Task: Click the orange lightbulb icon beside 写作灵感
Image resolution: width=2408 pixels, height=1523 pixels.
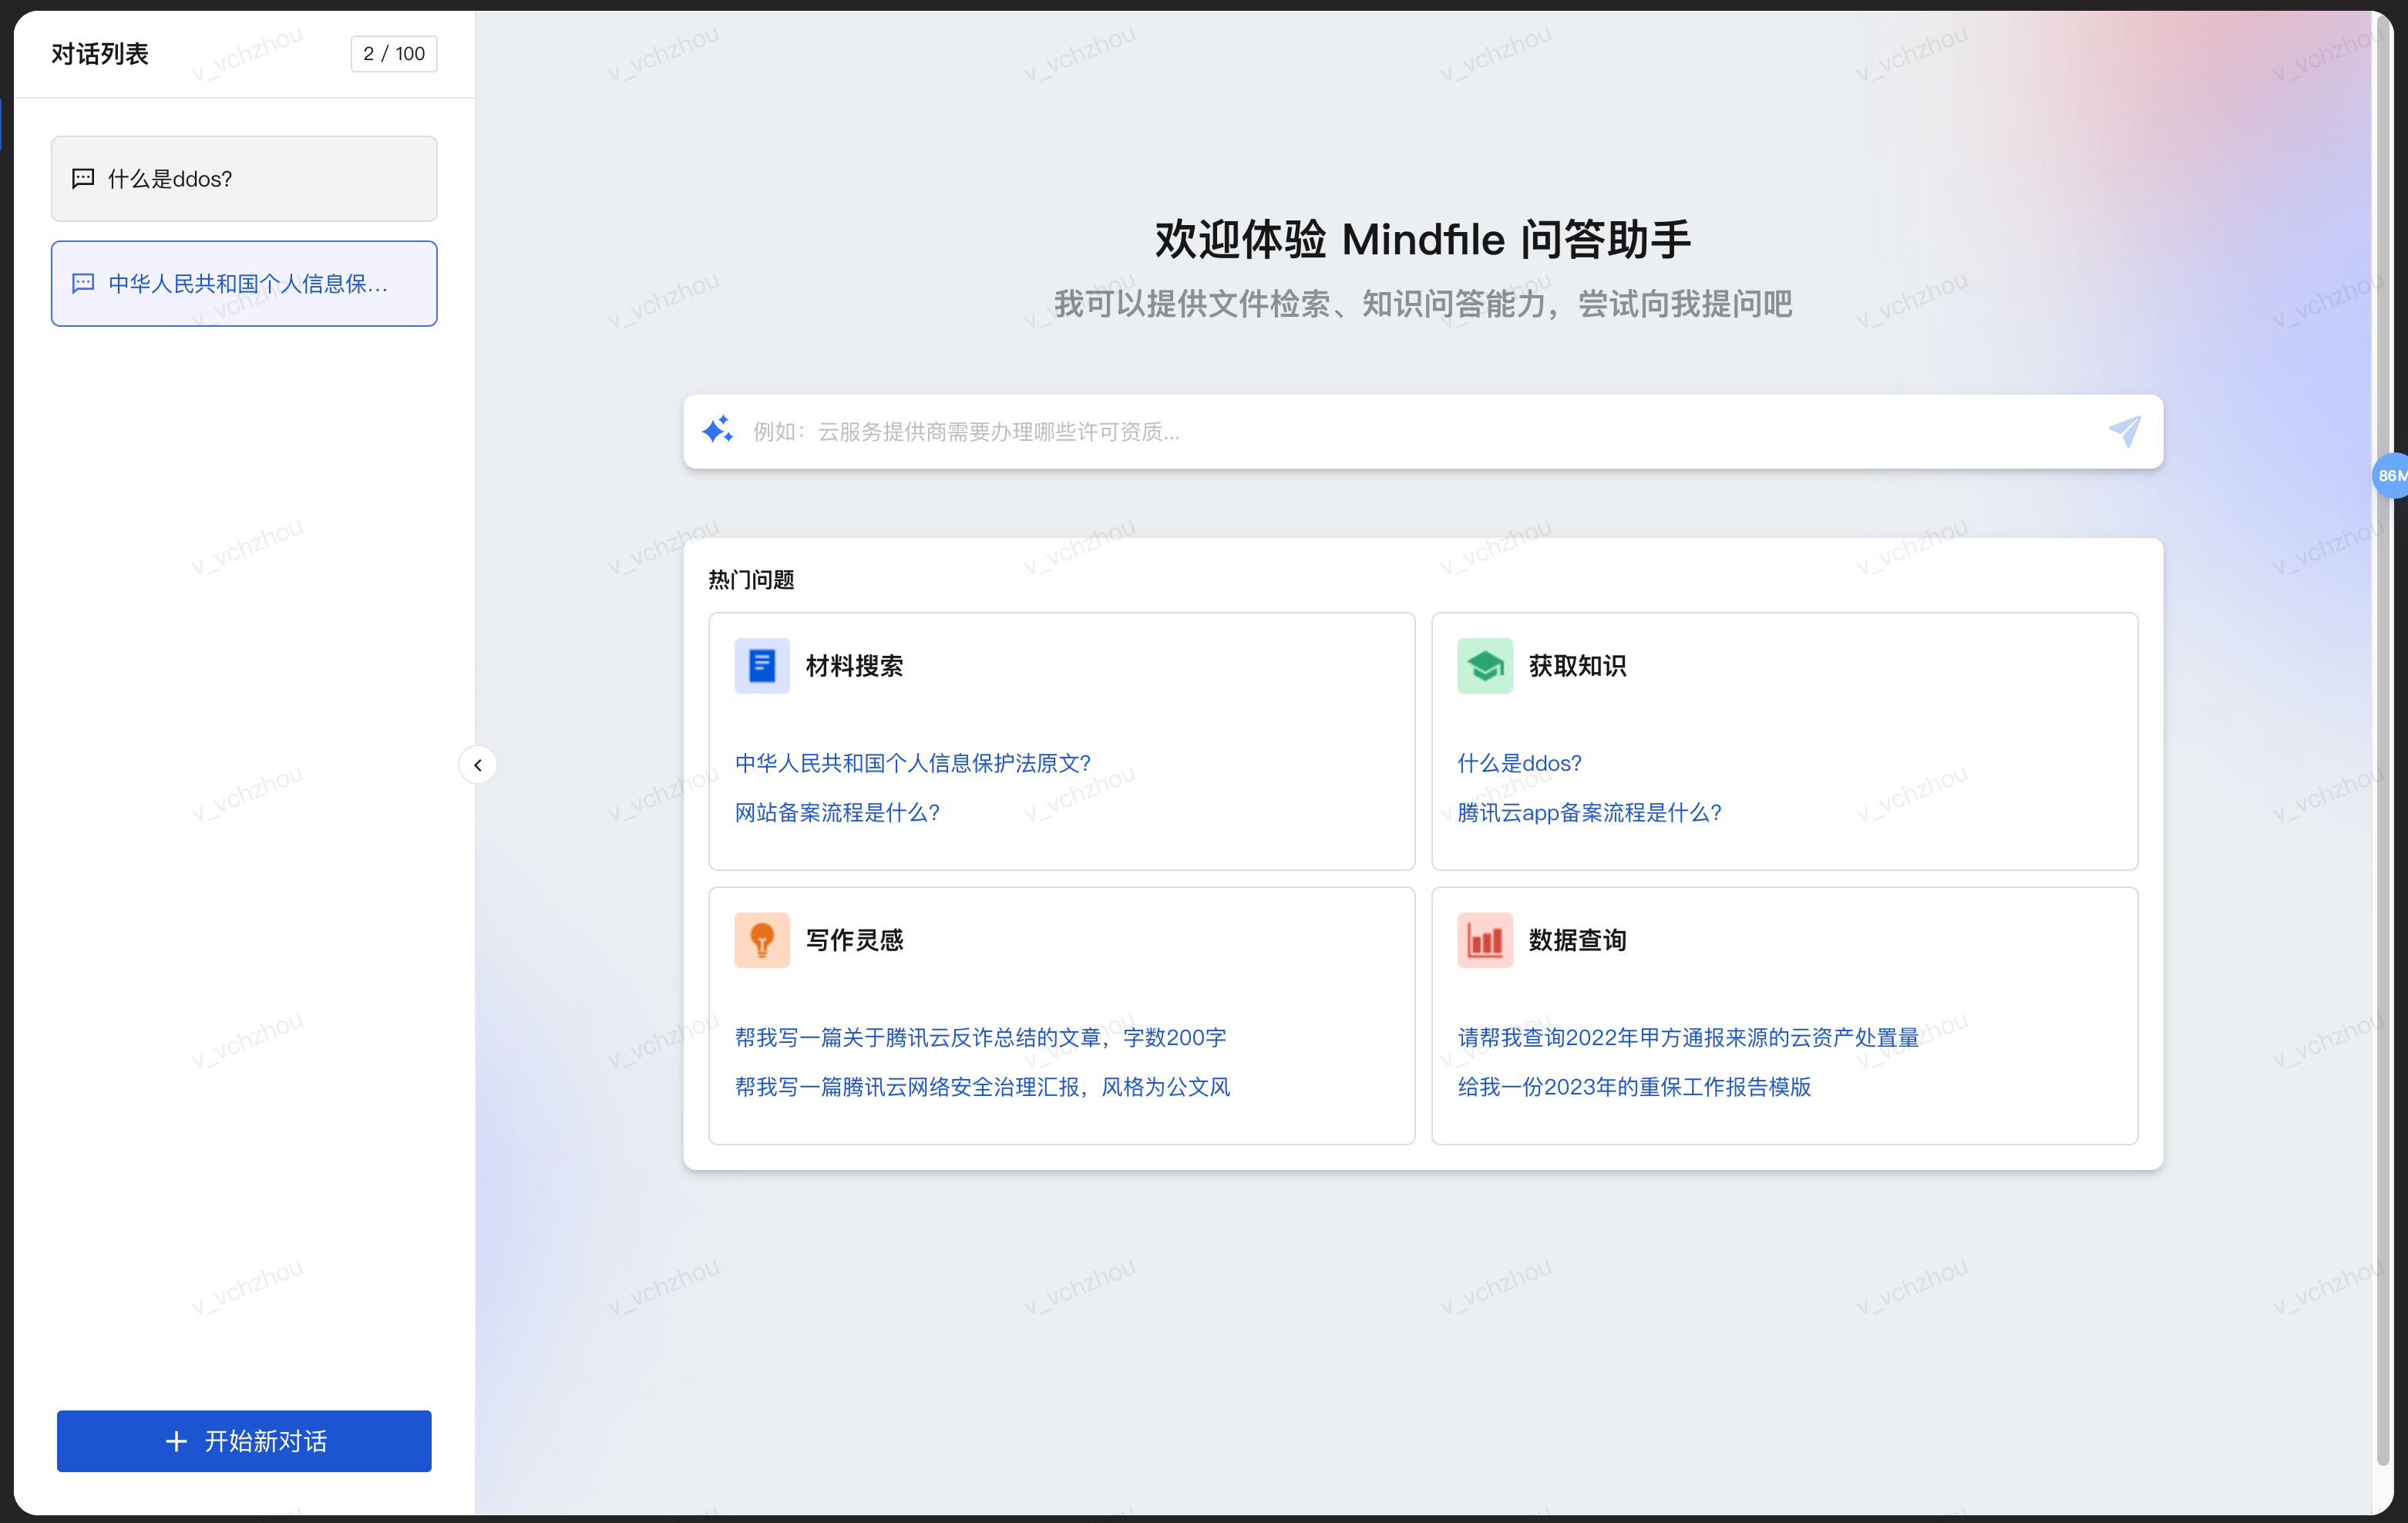Action: coord(762,940)
